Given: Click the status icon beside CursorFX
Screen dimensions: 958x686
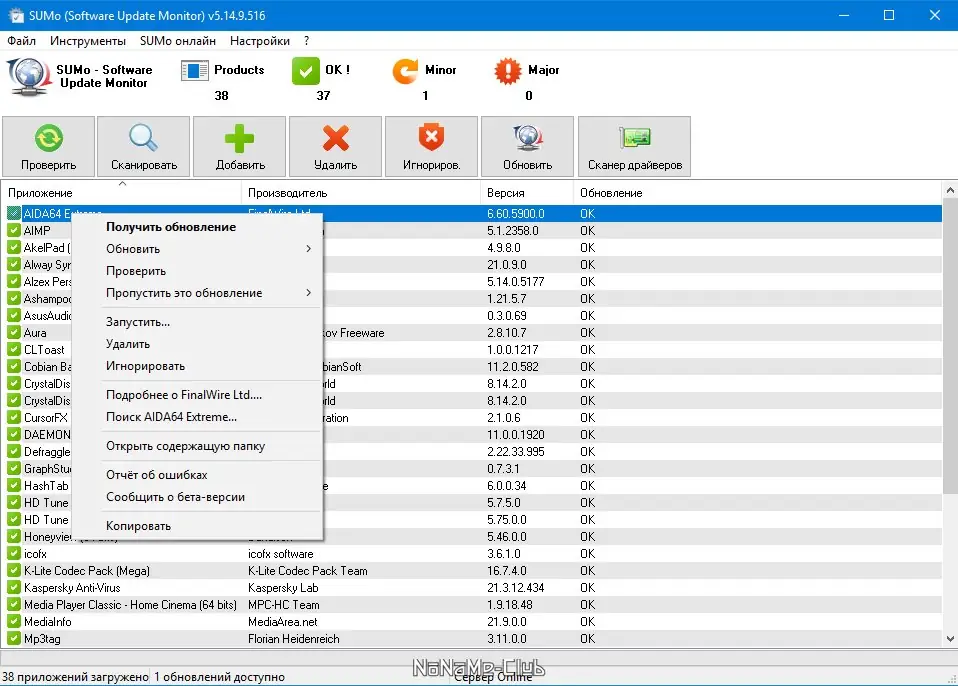Looking at the screenshot, I should 14,417.
